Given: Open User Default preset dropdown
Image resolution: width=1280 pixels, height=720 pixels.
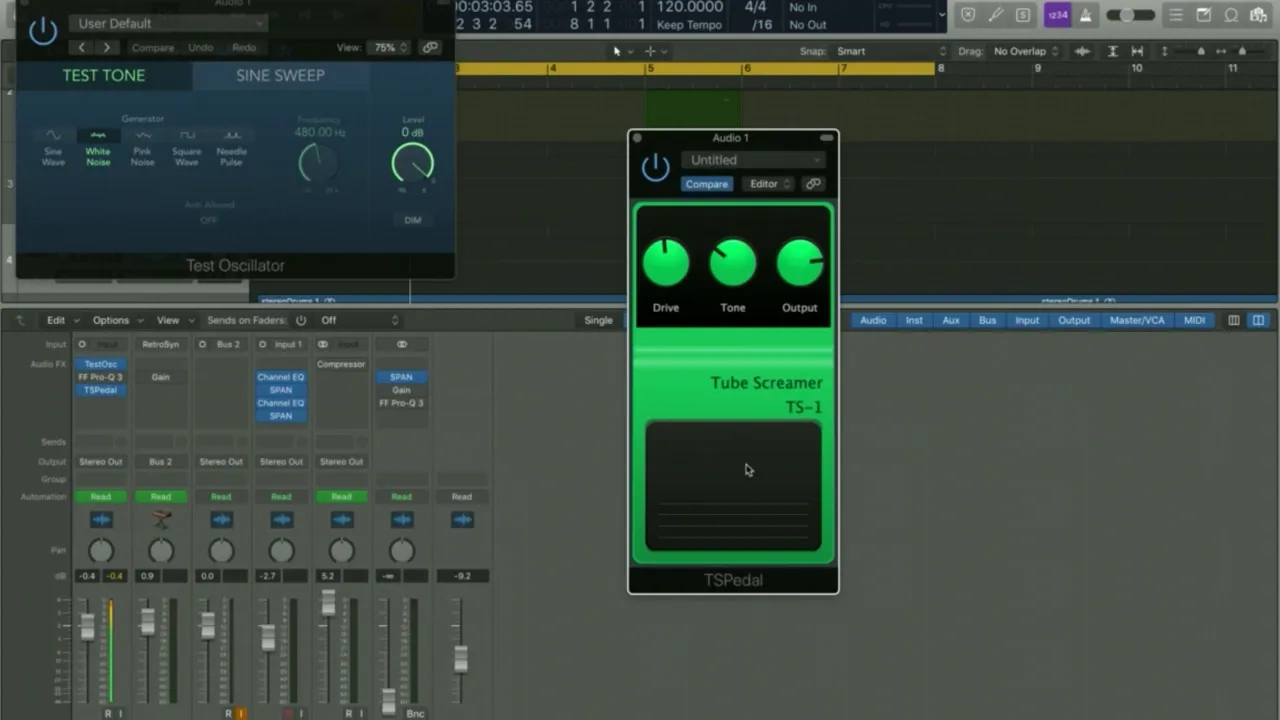Looking at the screenshot, I should click(x=169, y=23).
